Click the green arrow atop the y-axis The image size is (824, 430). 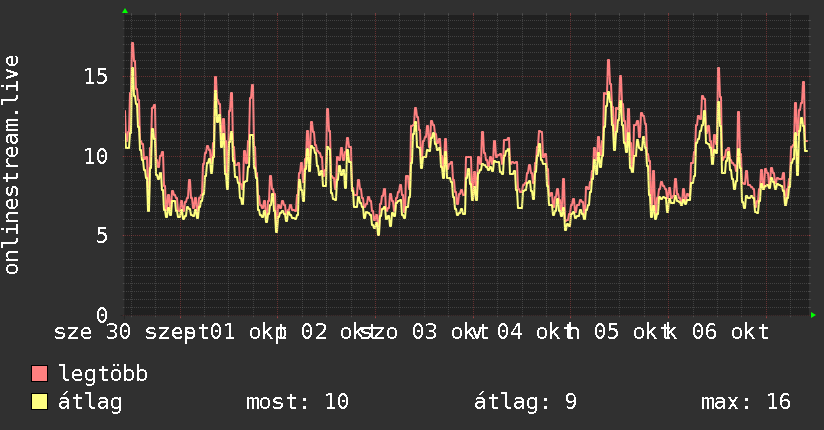point(125,11)
